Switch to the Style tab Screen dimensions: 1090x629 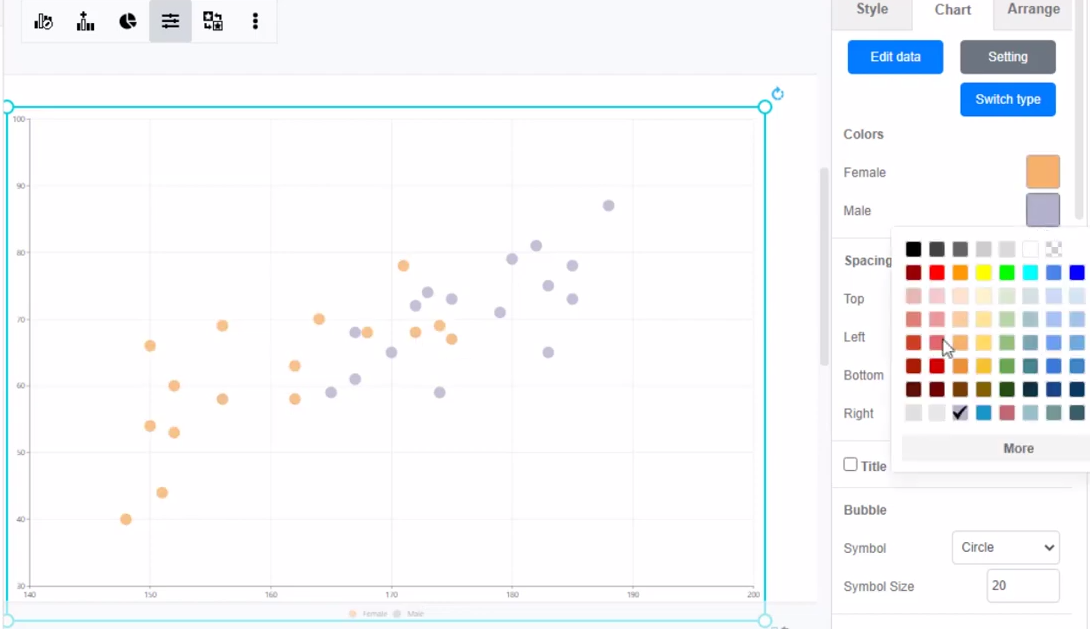pyautogui.click(x=871, y=10)
